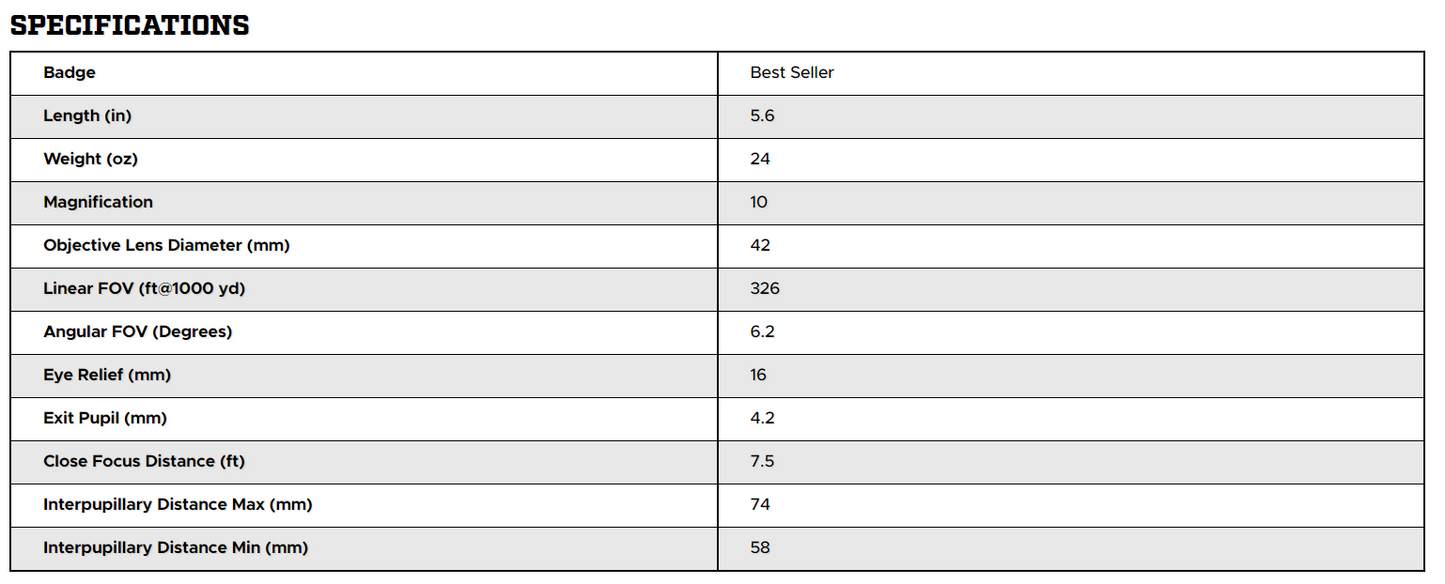The height and width of the screenshot is (584, 1445).
Task: Click the Best Seller value
Action: coord(792,73)
